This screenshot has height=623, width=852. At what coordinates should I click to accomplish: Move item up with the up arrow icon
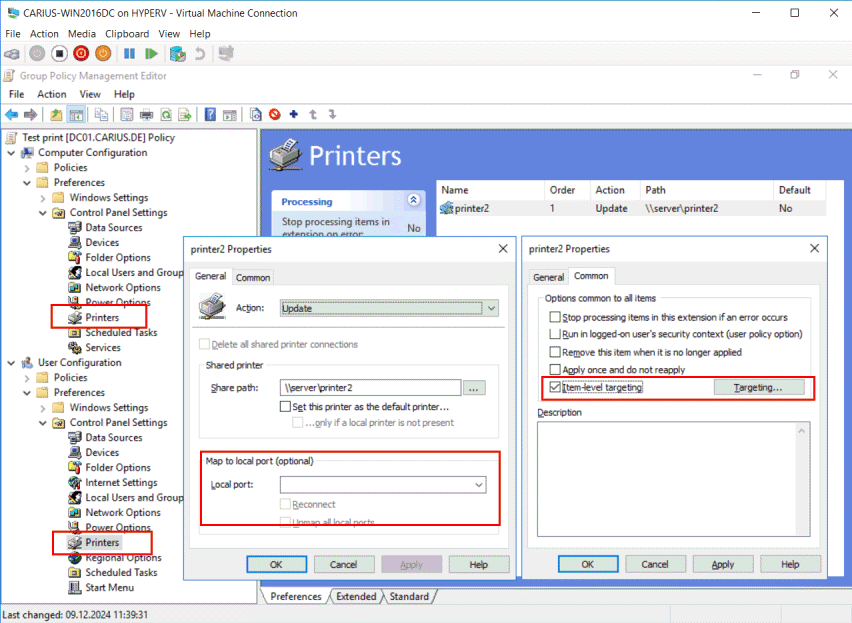(x=313, y=115)
